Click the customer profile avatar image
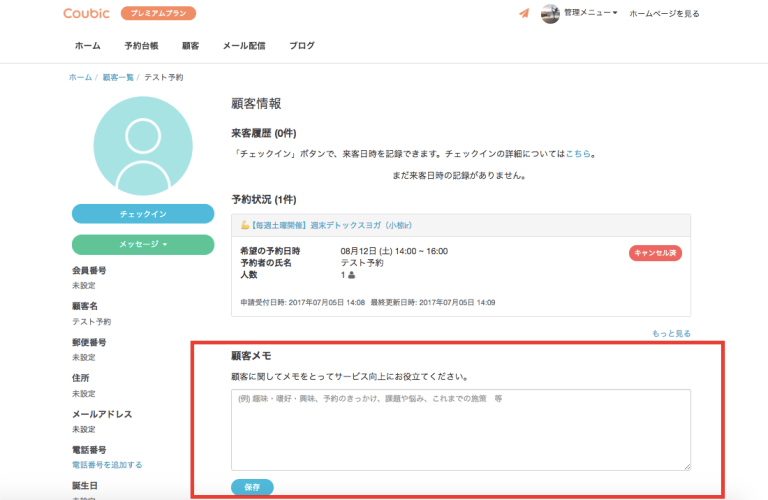This screenshot has width=768, height=500. point(143,145)
